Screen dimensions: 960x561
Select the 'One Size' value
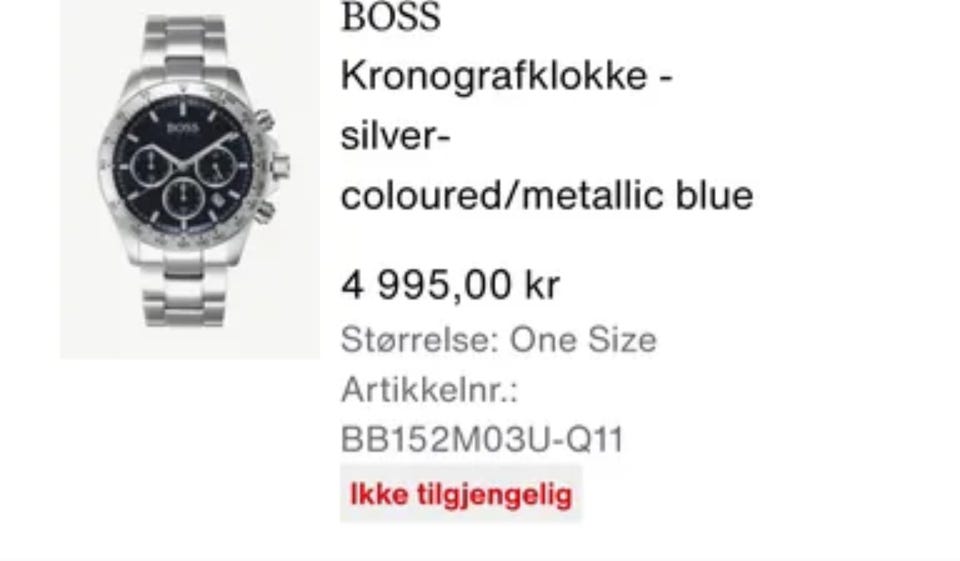[x=583, y=339]
